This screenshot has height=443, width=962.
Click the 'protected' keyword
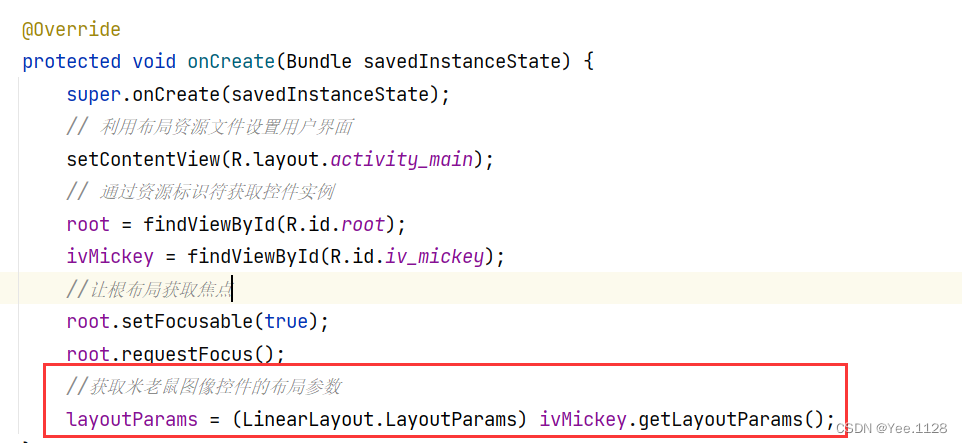pyautogui.click(x=71, y=62)
